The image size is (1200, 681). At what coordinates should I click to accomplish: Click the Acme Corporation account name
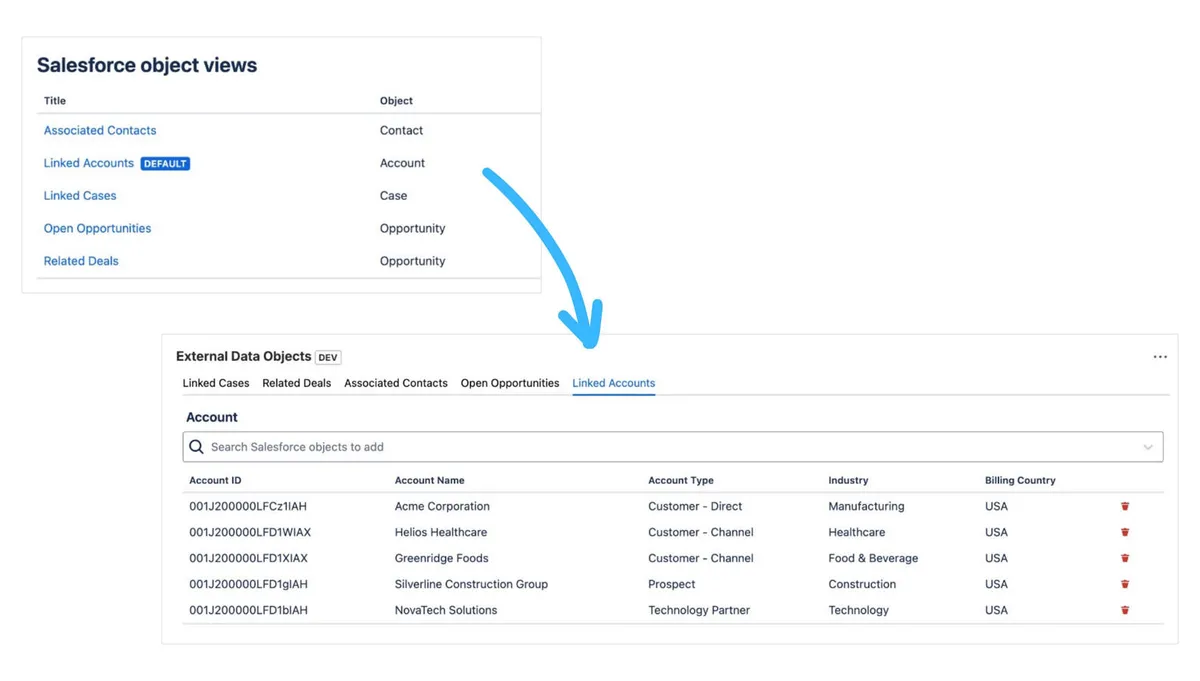pos(442,506)
